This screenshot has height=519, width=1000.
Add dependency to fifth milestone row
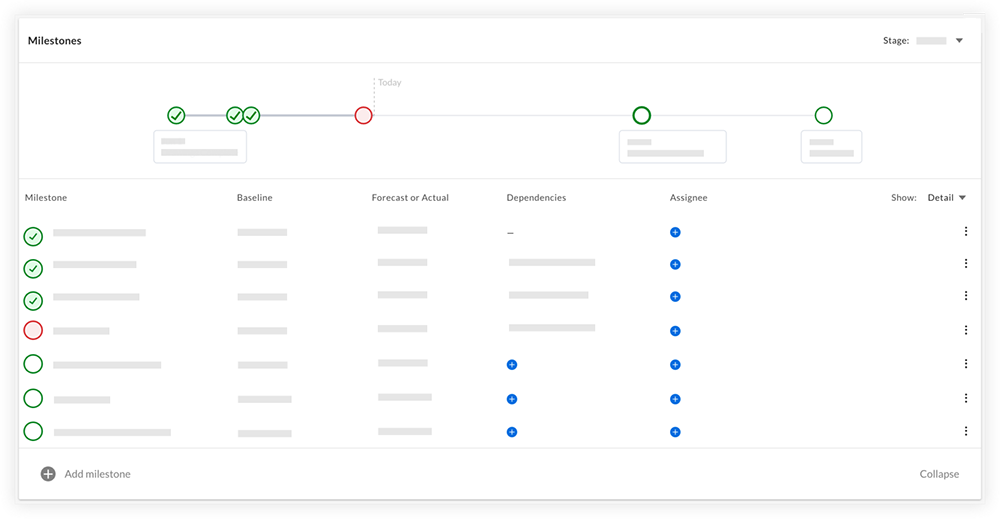pos(511,365)
